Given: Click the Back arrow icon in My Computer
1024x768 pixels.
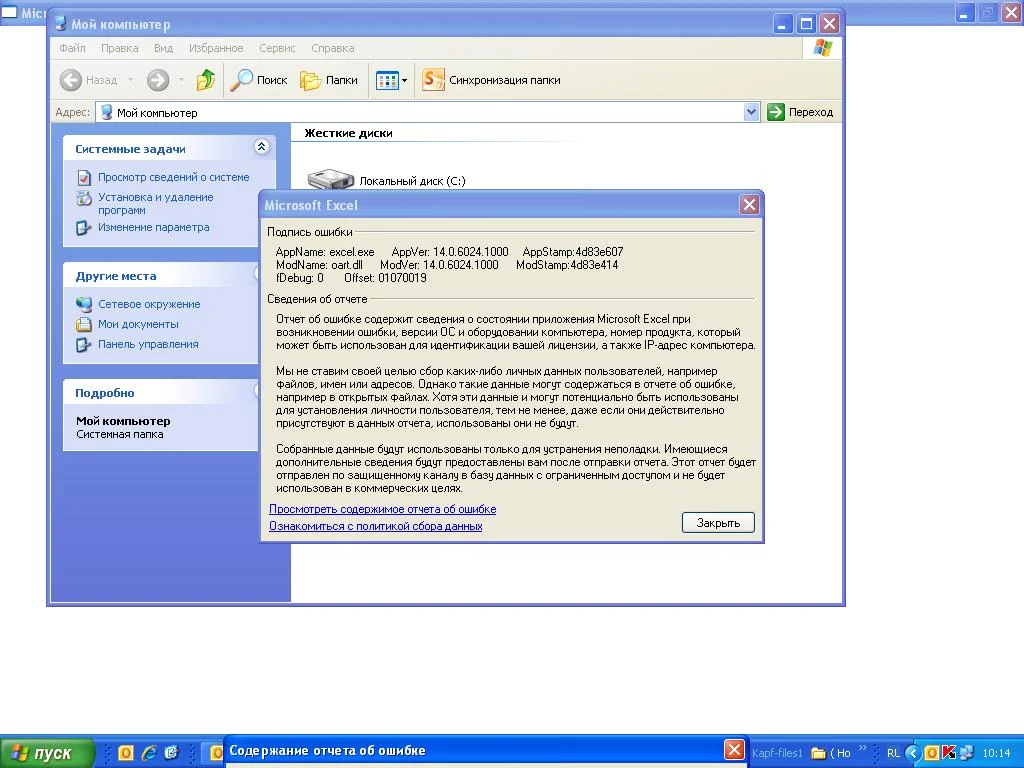Looking at the screenshot, I should [x=71, y=80].
